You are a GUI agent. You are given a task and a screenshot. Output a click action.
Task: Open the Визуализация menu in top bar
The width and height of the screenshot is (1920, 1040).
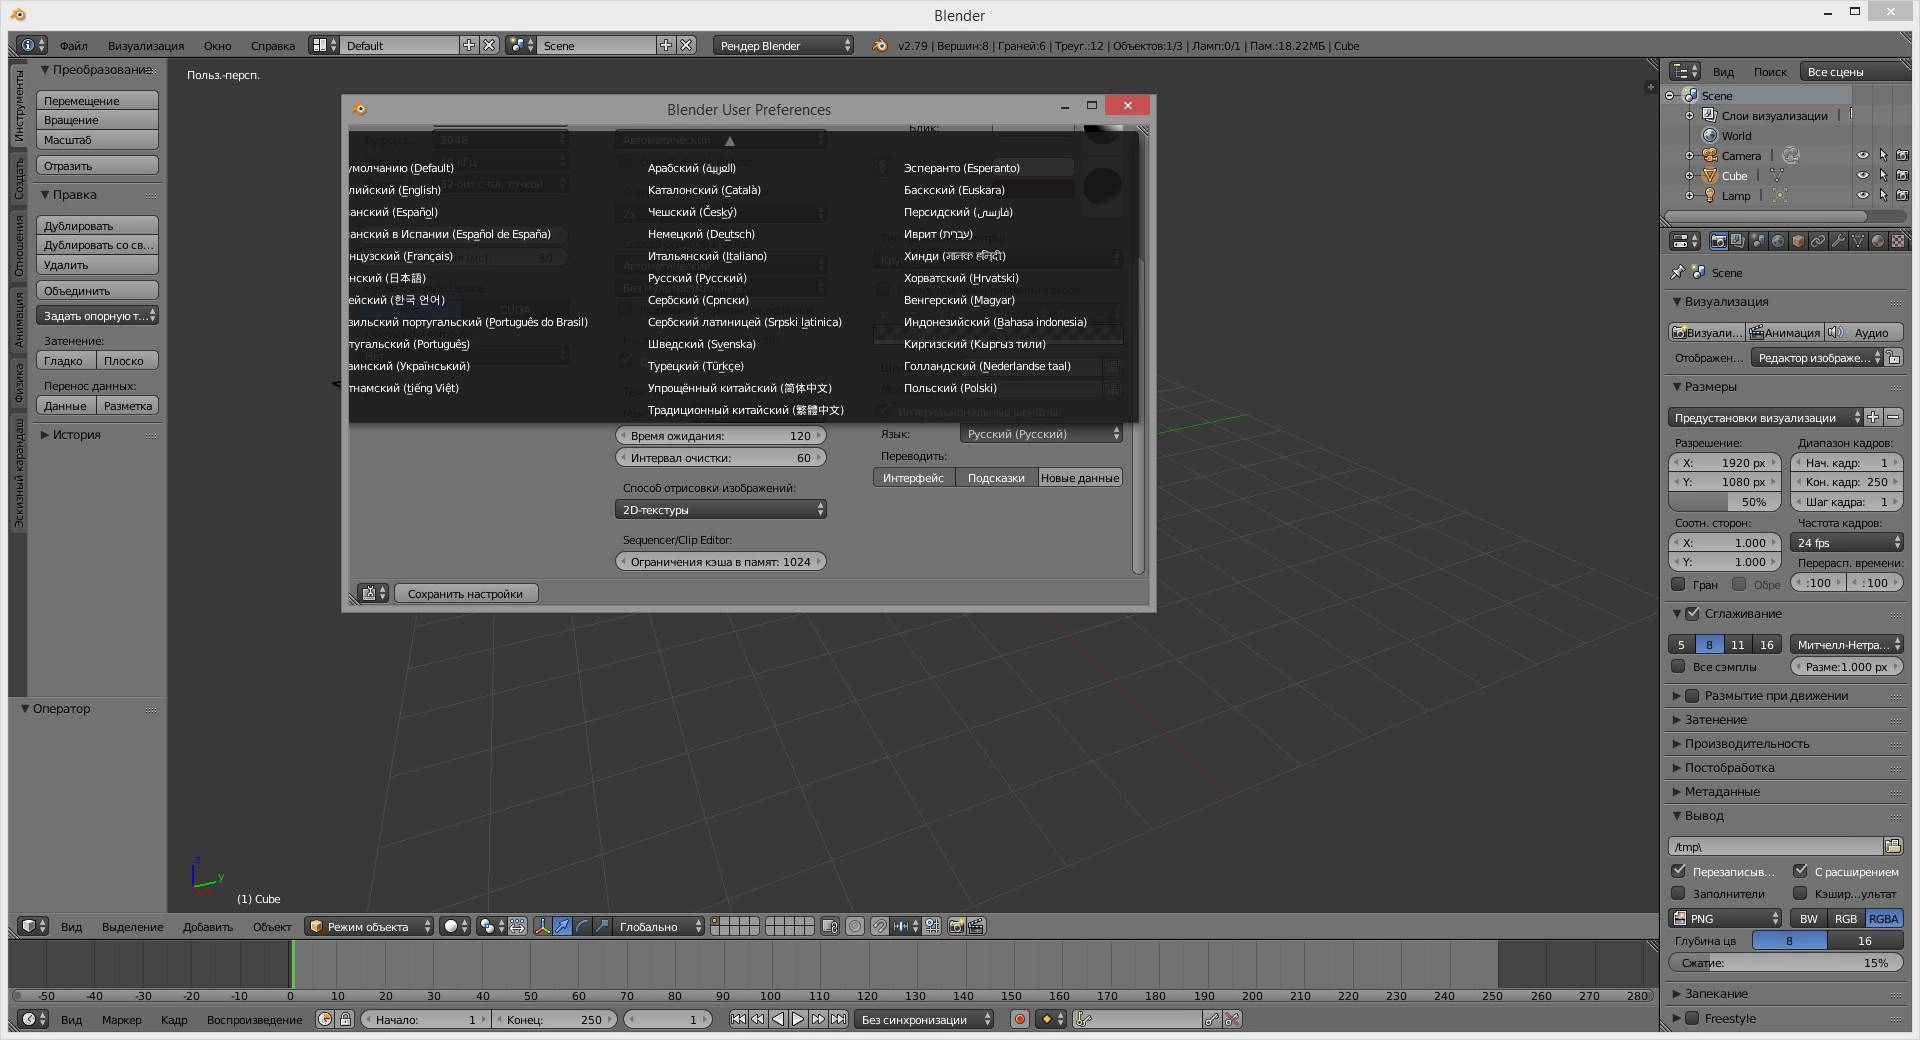[146, 45]
